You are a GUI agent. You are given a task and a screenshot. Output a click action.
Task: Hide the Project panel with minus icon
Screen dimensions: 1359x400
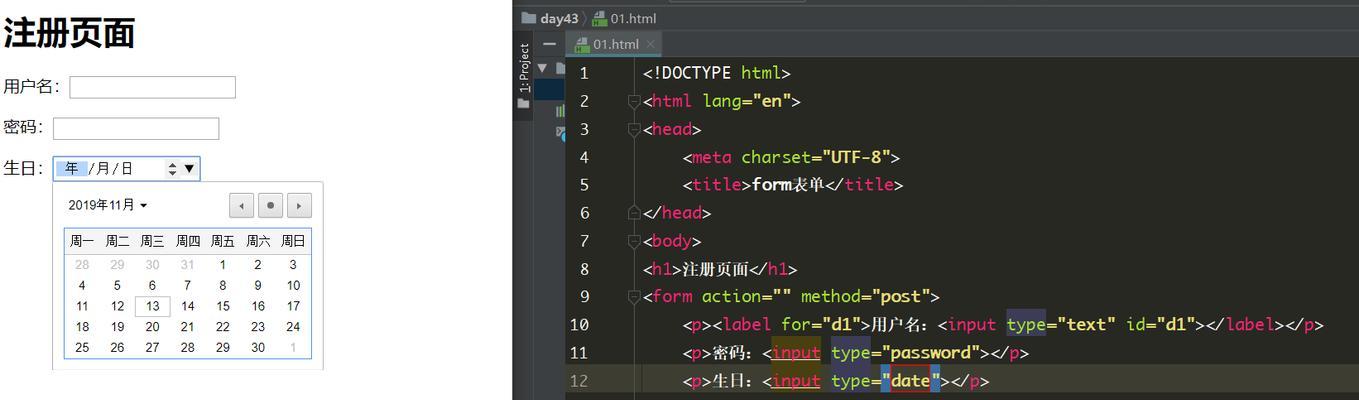coord(549,44)
